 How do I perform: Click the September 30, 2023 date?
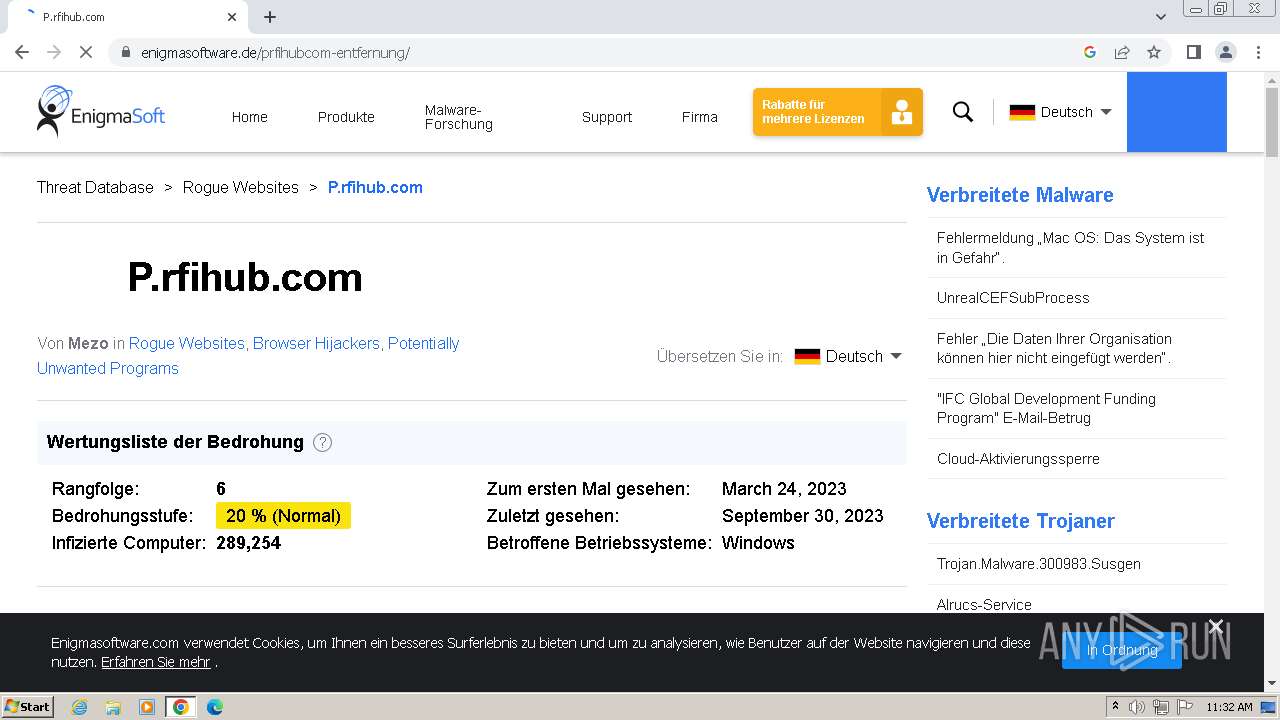tap(803, 516)
